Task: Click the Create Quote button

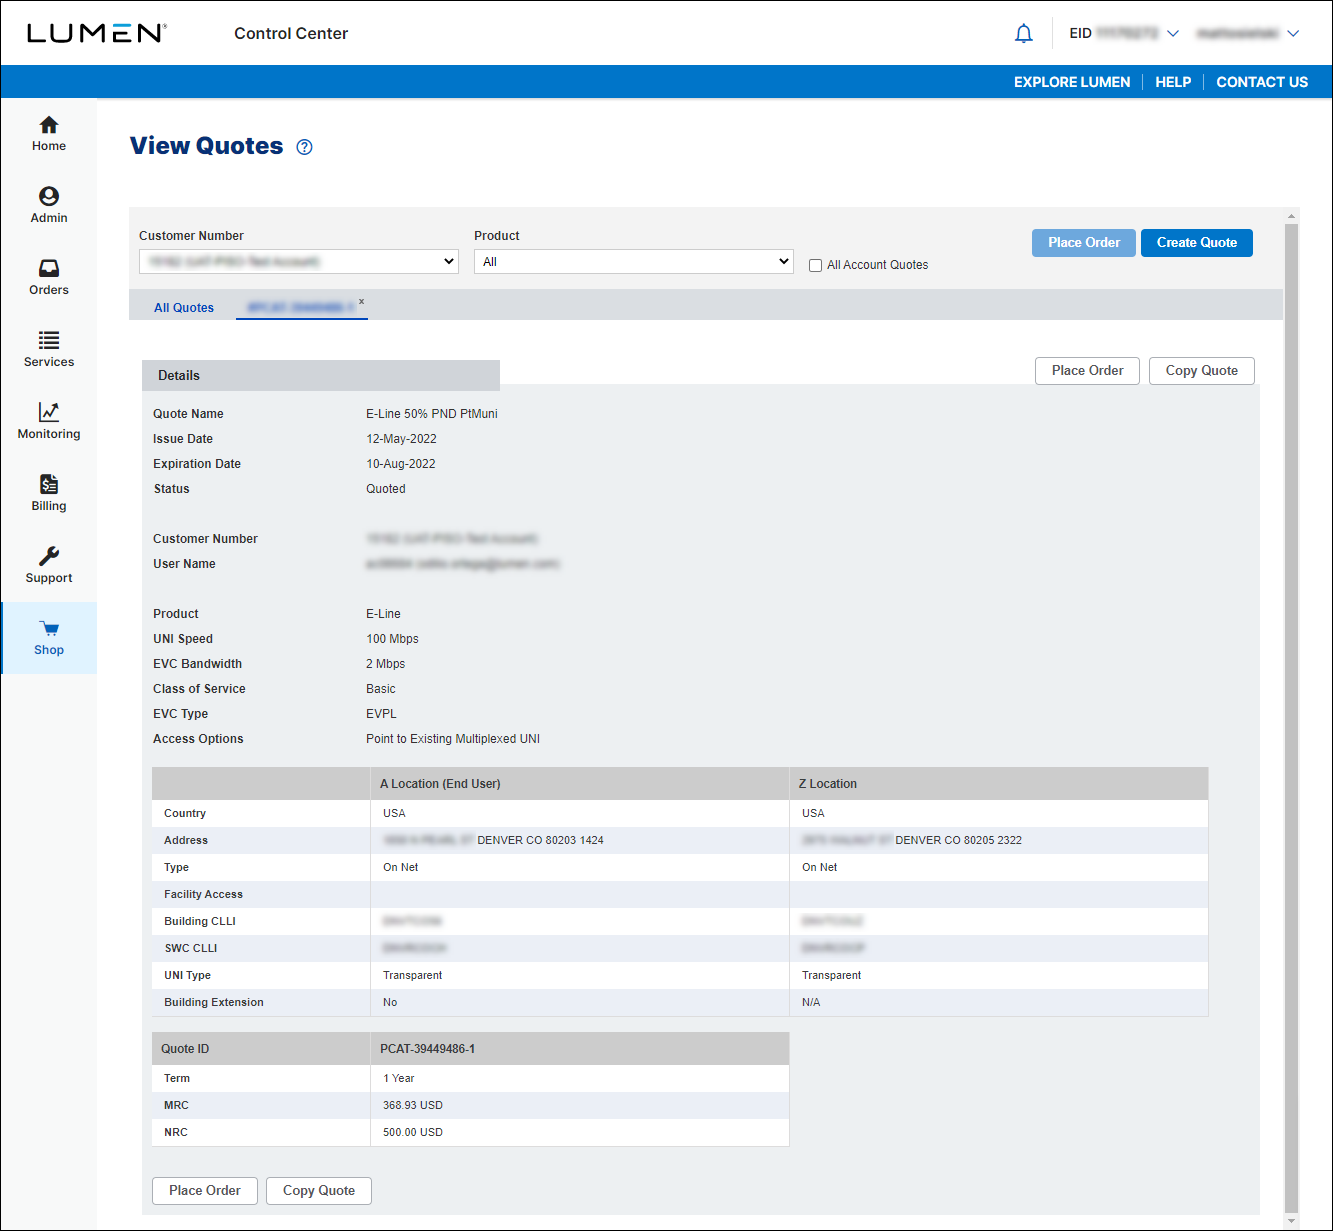Action: [x=1197, y=243]
